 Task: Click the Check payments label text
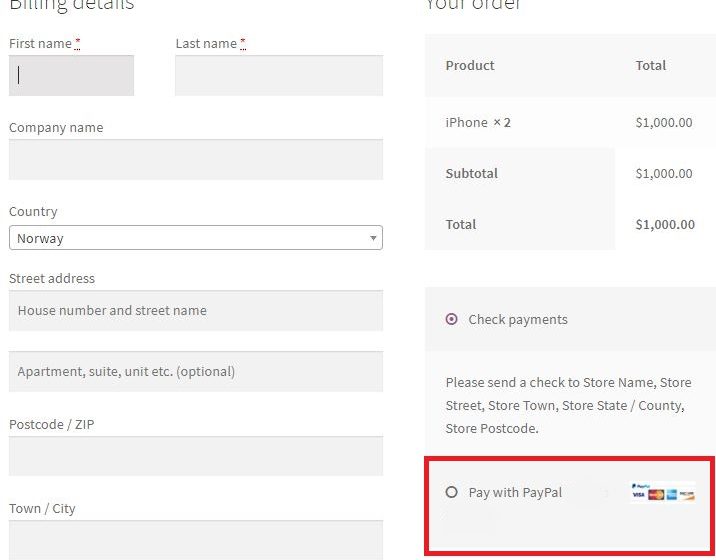pos(518,319)
